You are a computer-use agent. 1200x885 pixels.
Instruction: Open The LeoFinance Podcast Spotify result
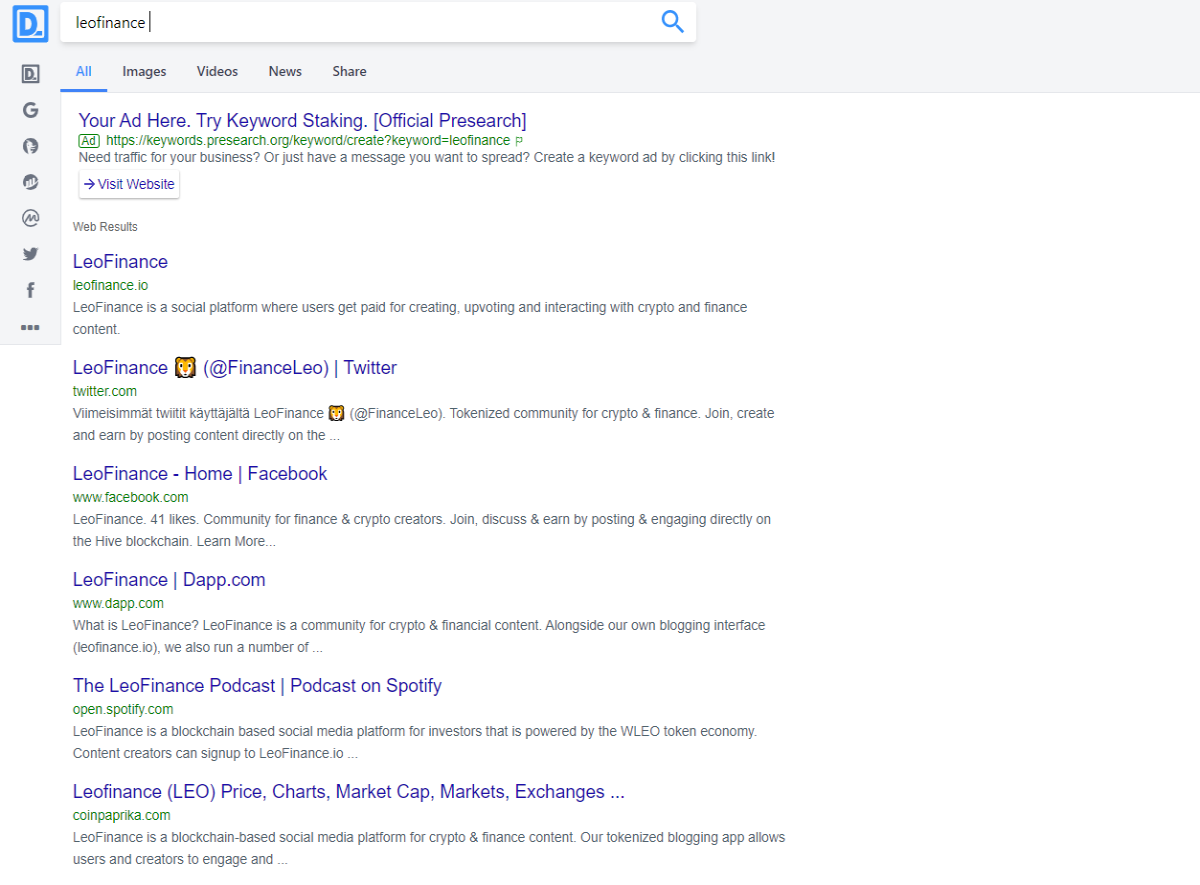click(257, 685)
